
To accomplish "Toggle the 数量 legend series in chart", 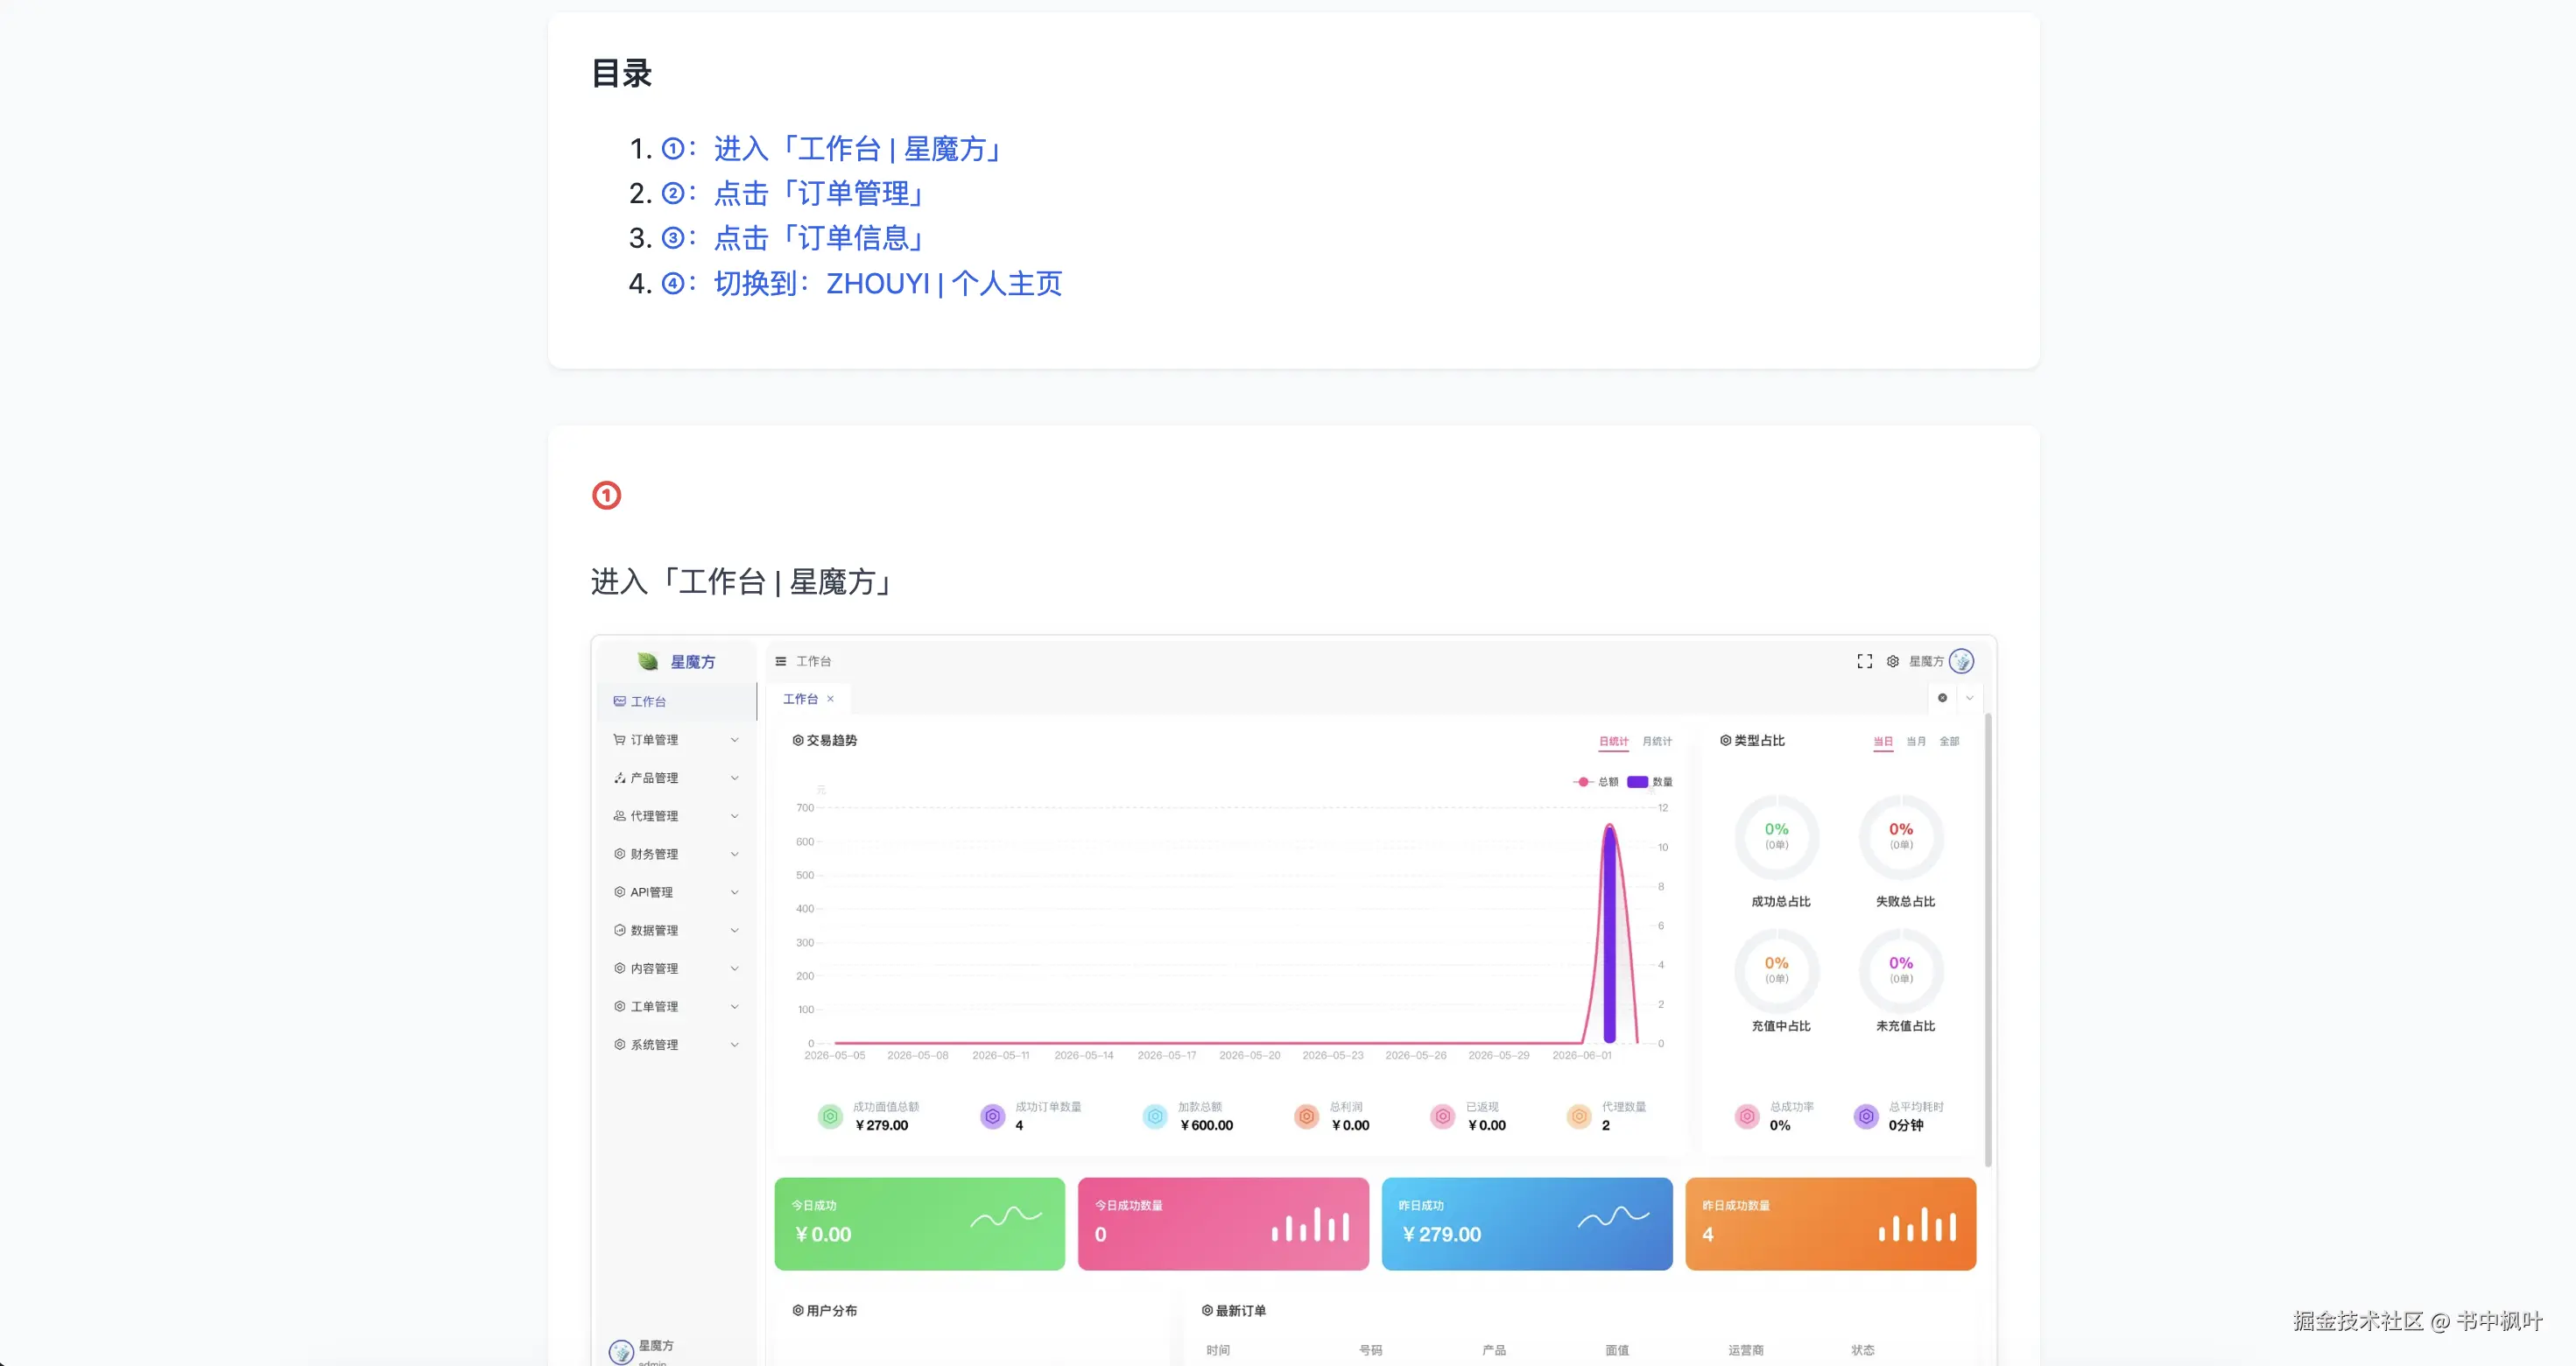I will (x=1650, y=782).
